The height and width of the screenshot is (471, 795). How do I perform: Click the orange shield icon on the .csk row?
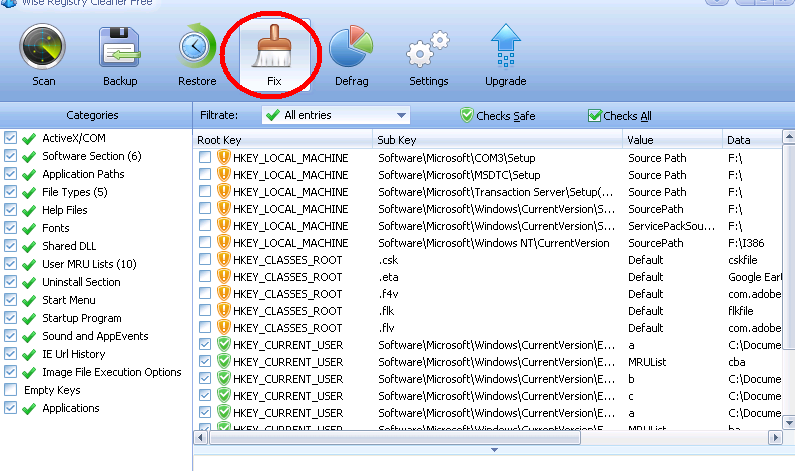[224, 259]
